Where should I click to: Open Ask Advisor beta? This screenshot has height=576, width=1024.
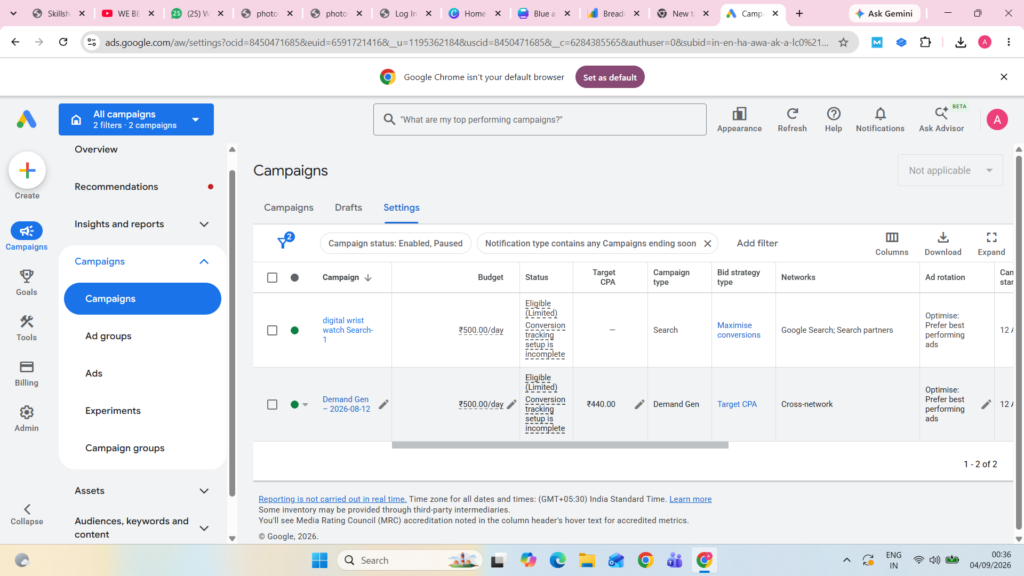(941, 120)
